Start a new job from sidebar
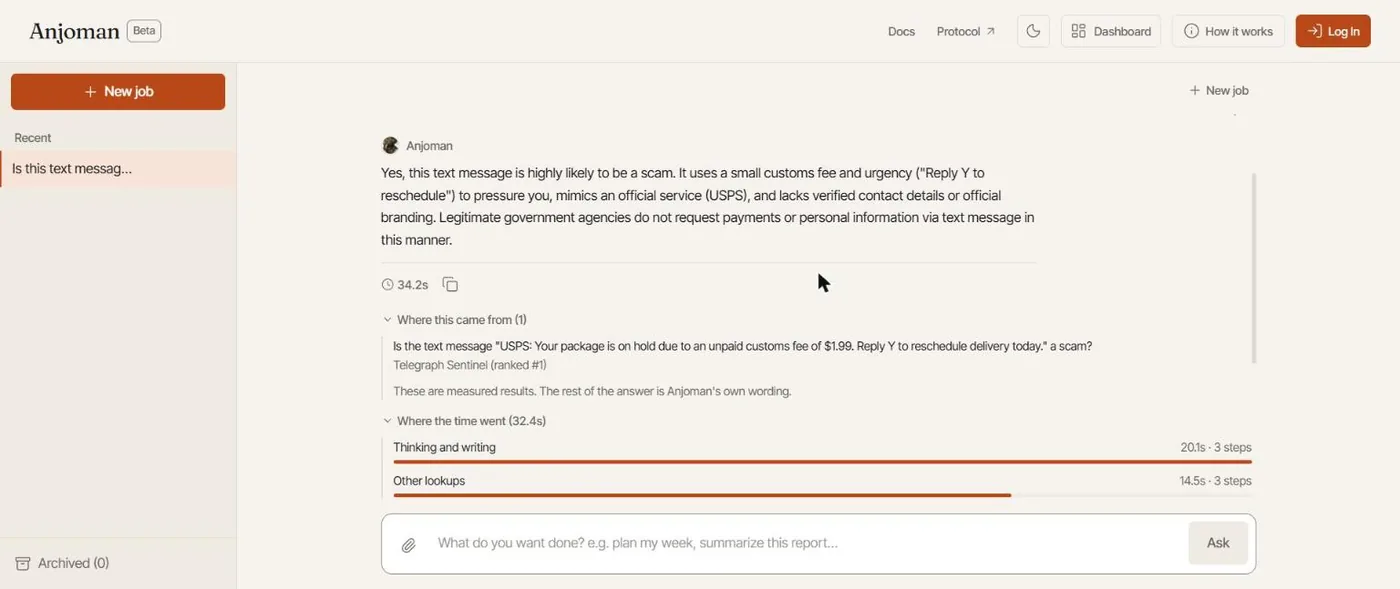1400x589 pixels. pos(118,91)
